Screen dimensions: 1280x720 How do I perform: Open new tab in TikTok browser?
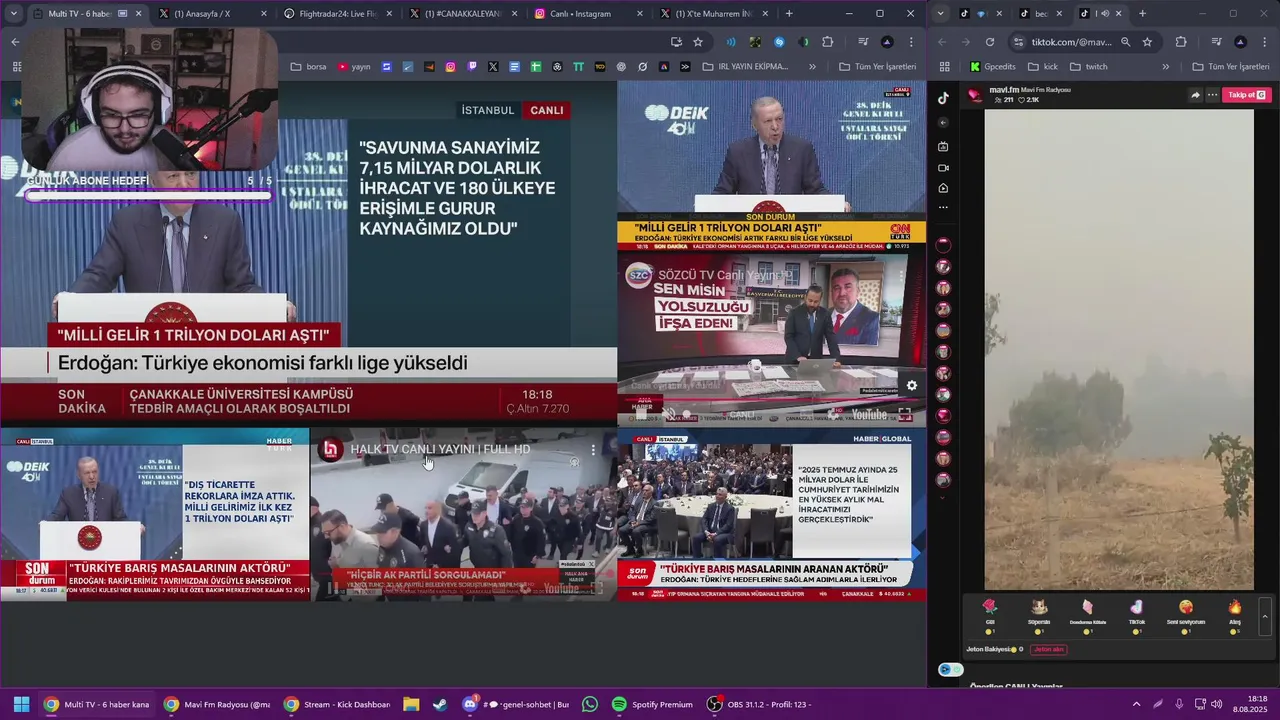point(1142,14)
